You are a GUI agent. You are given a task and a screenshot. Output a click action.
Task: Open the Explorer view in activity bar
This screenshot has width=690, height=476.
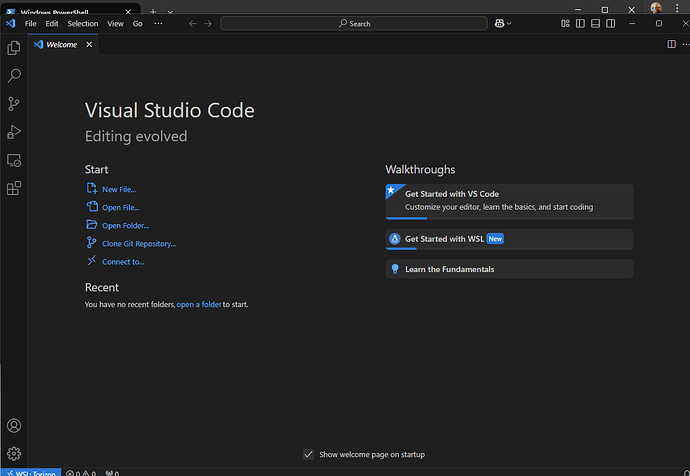coord(14,47)
